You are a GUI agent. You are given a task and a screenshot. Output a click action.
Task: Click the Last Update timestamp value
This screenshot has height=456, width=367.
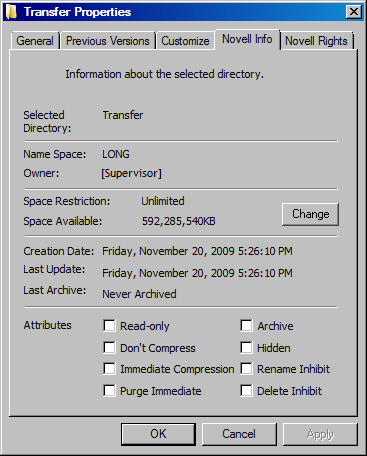(197, 273)
